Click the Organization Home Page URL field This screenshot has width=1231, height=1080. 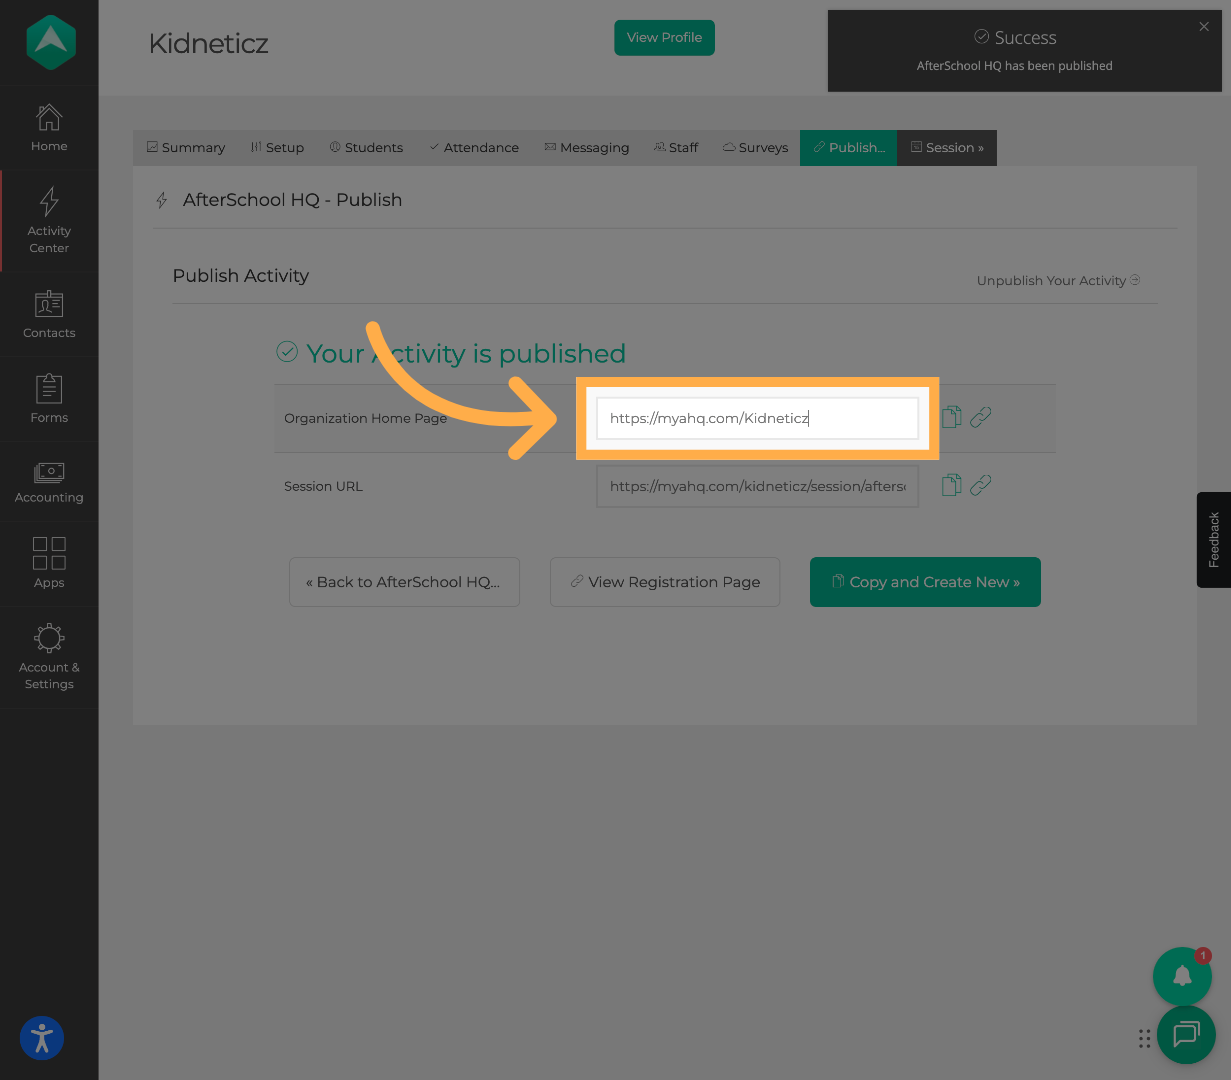click(757, 418)
